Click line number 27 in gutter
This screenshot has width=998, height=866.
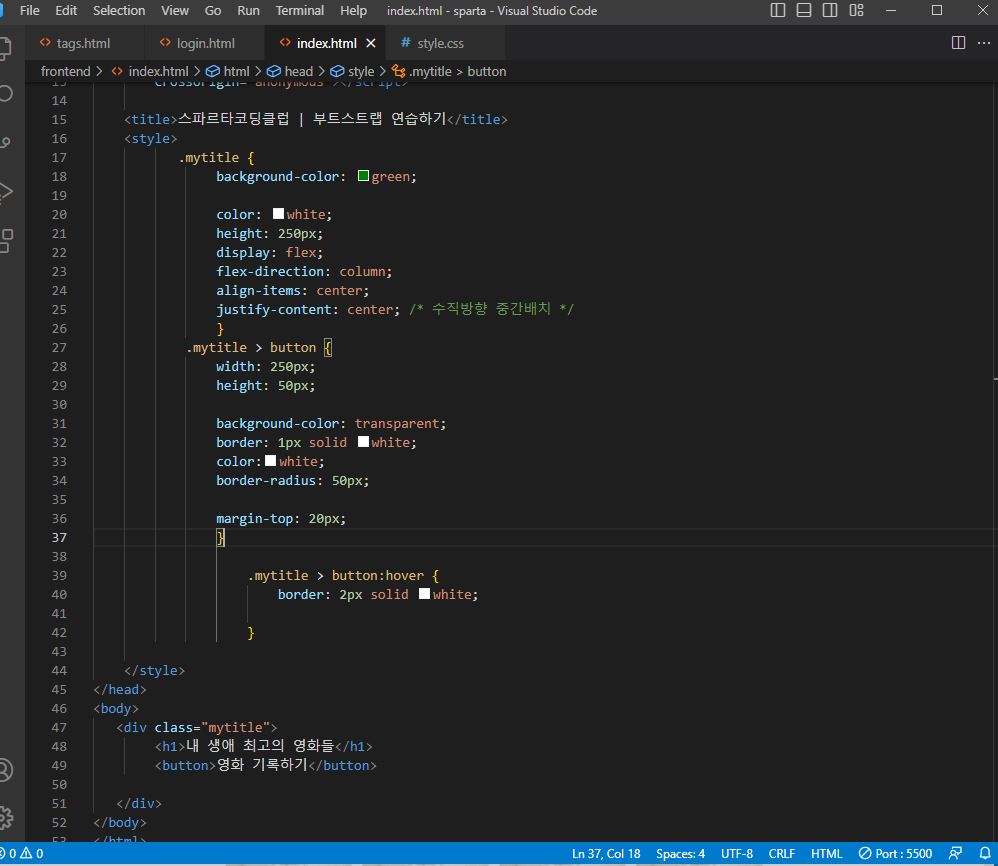click(59, 347)
